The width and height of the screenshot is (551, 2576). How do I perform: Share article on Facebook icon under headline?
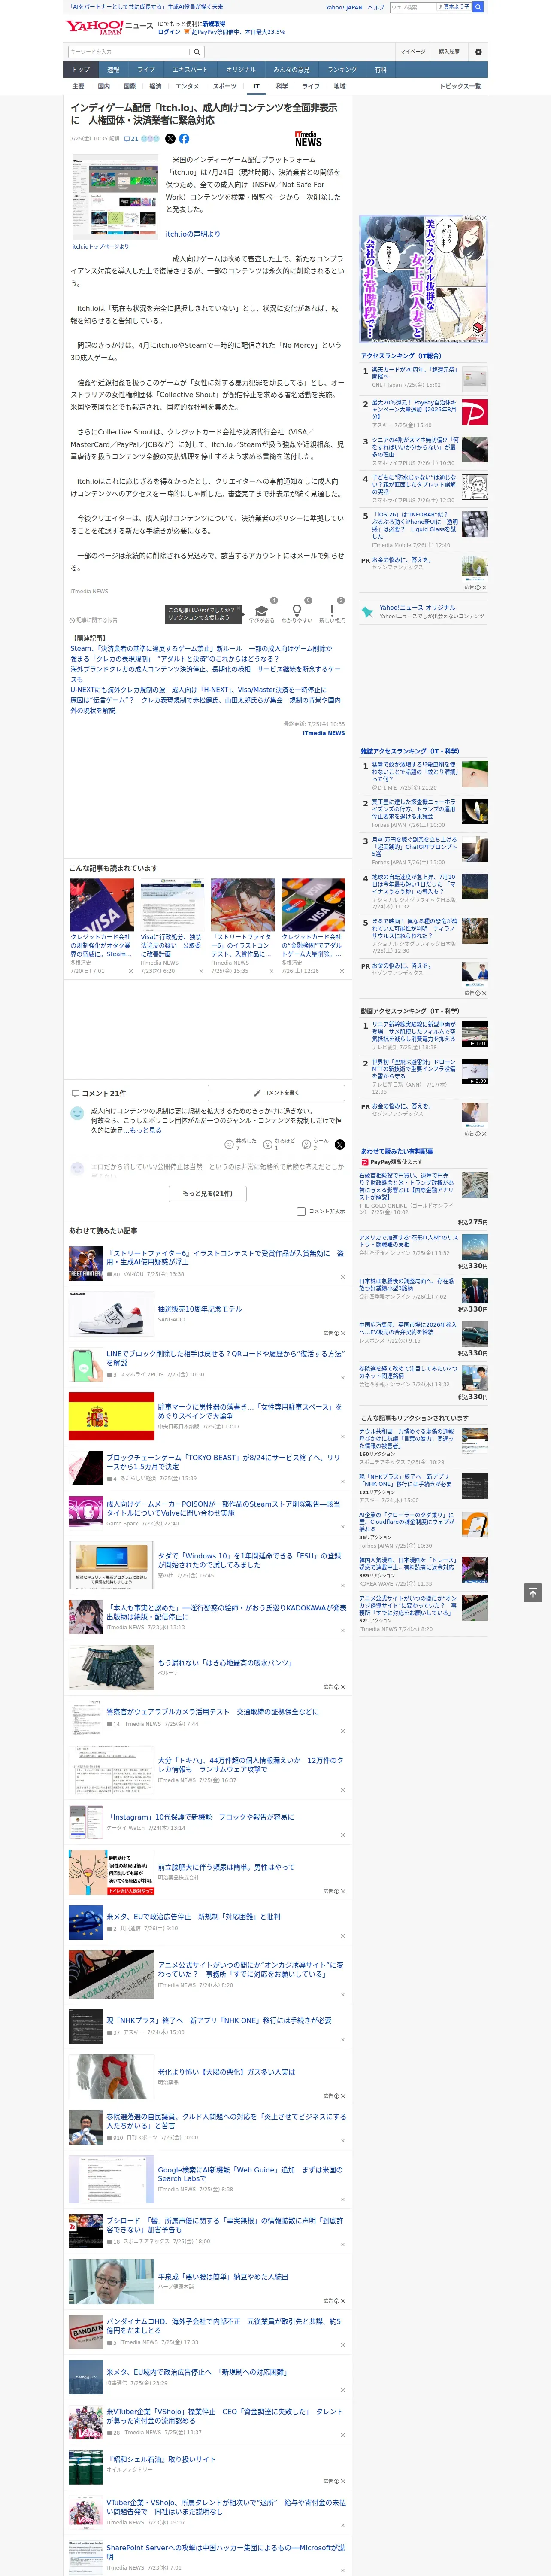tap(184, 139)
